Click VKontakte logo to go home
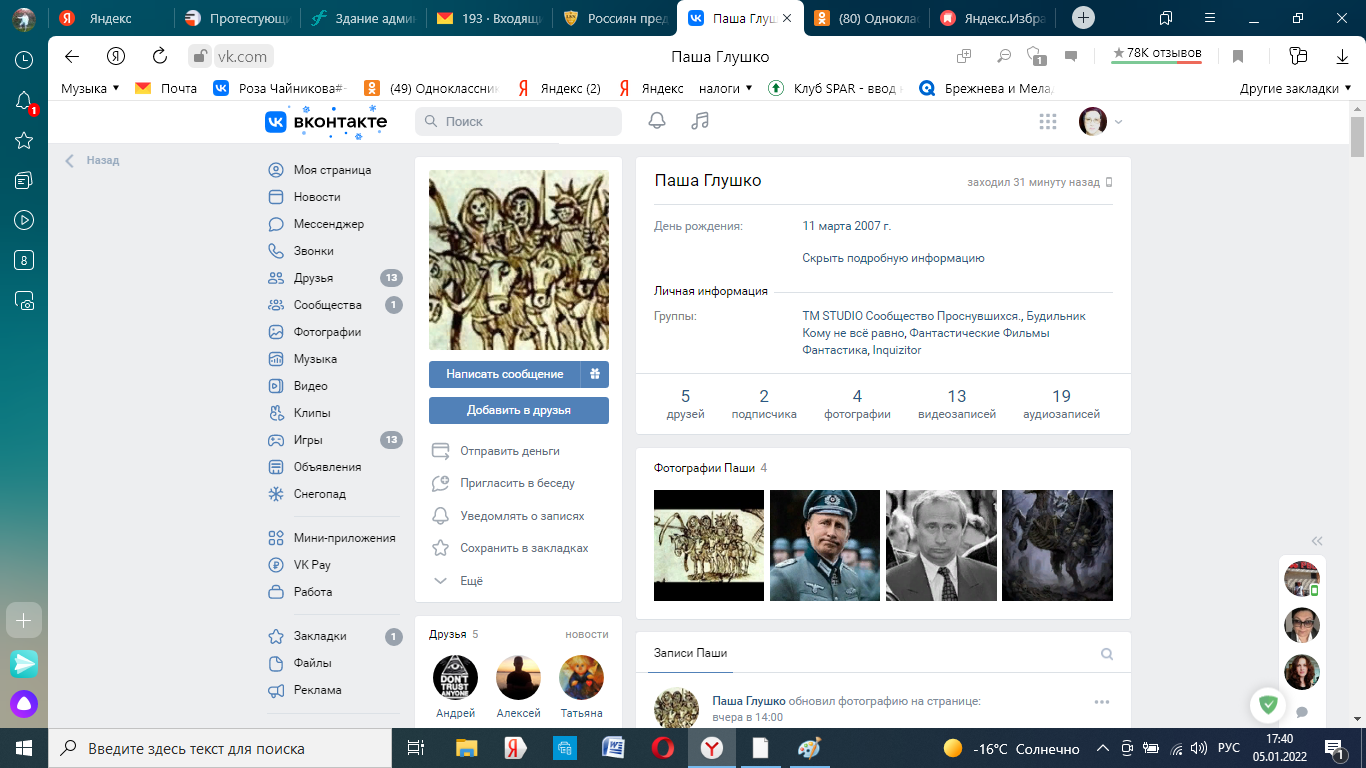The image size is (1366, 768). (326, 121)
